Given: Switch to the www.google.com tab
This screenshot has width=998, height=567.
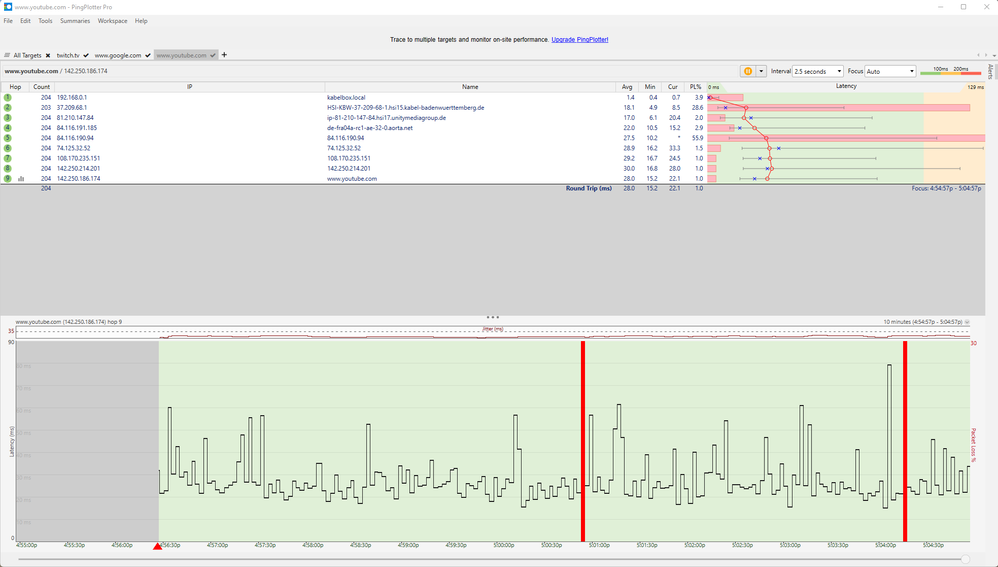Looking at the screenshot, I should (118, 55).
